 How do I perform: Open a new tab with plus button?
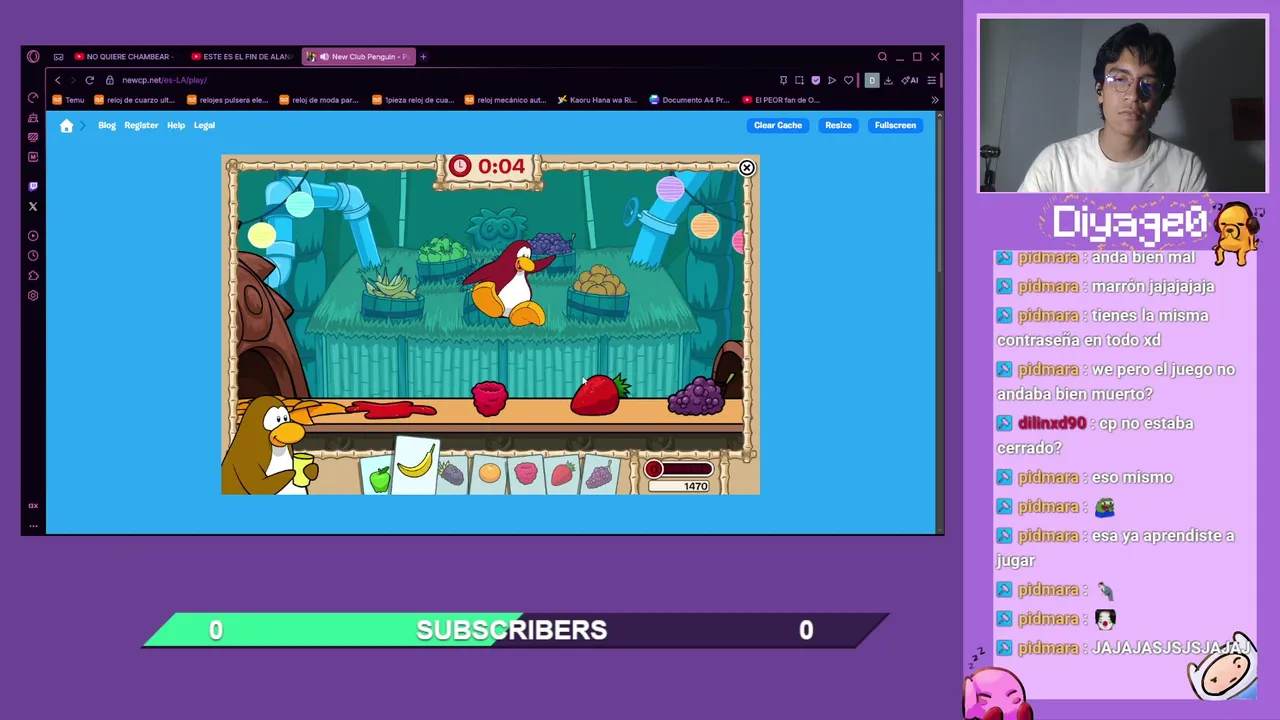click(423, 57)
